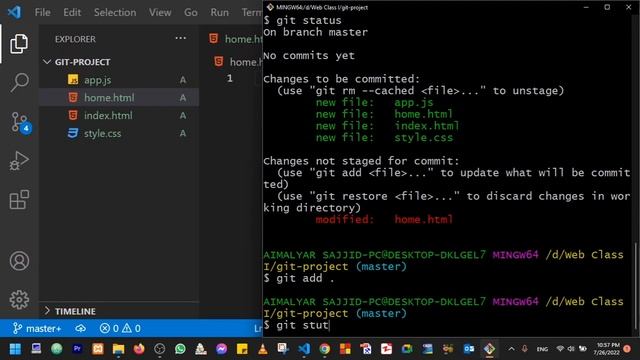The image size is (640, 360).
Task: Open the Windows Start menu
Action: pyautogui.click(x=15, y=349)
